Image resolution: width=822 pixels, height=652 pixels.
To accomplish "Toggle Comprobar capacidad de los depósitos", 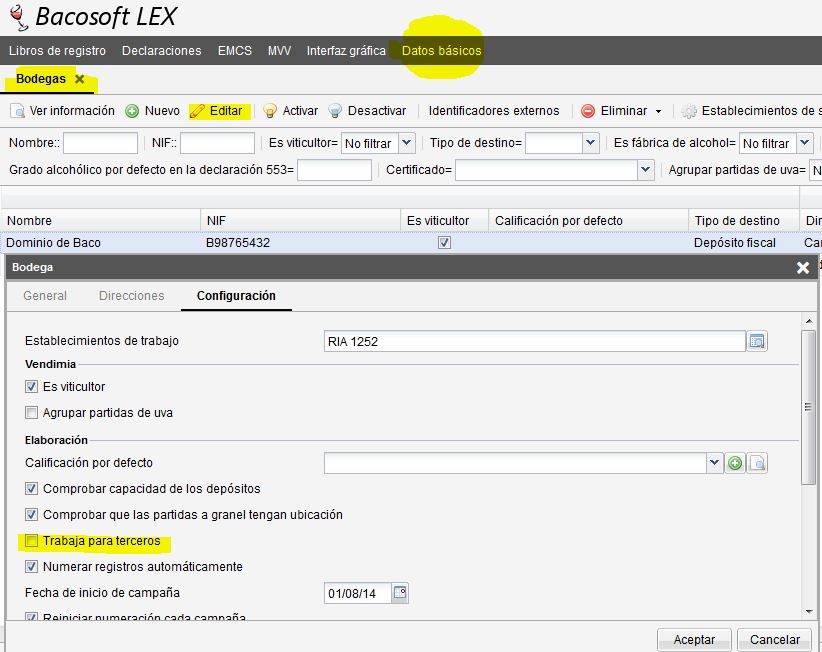I will pos(31,488).
